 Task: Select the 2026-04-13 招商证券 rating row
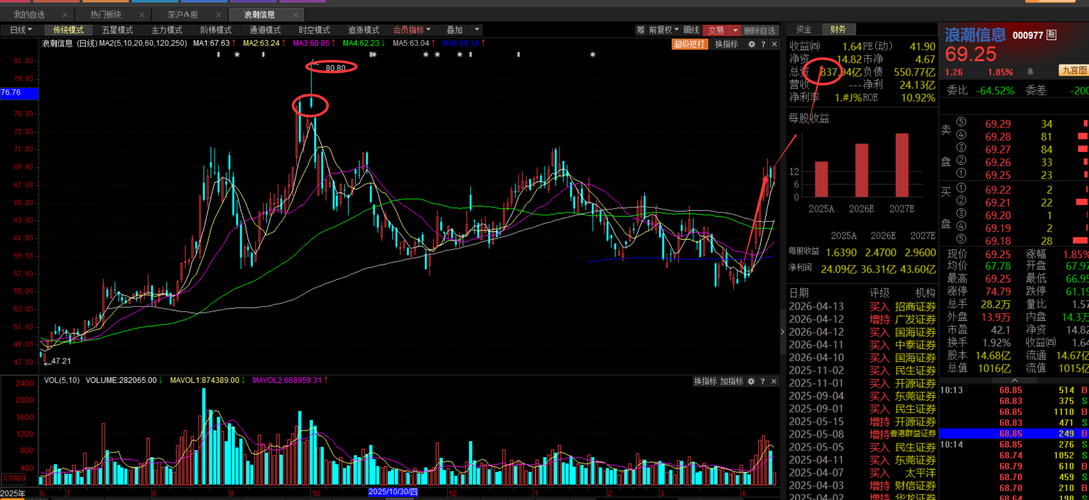pos(862,306)
